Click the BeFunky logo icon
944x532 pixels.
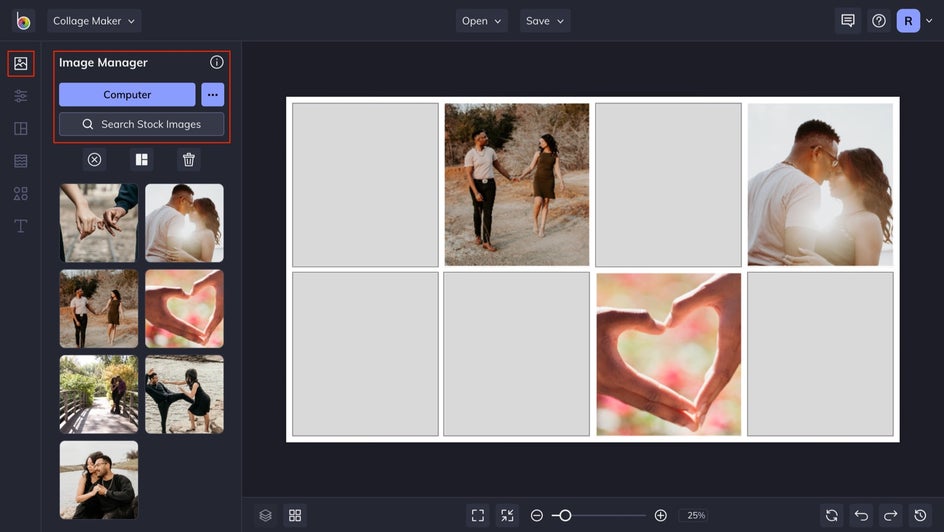(23, 21)
